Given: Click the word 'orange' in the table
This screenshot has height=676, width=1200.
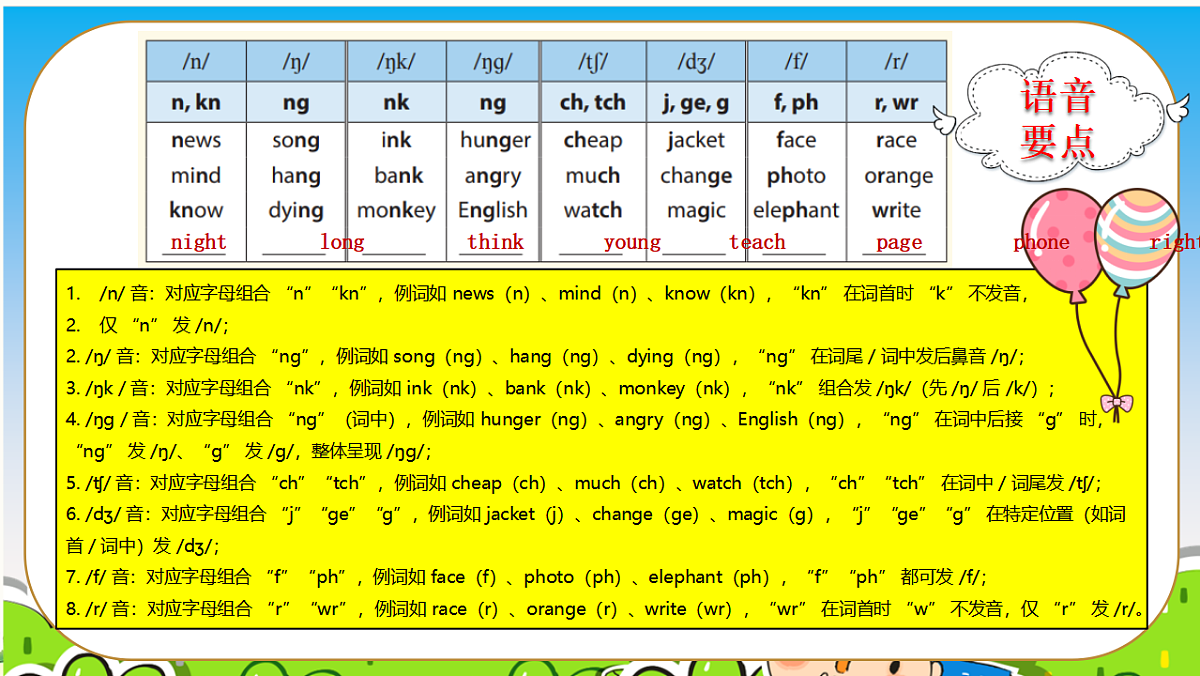Looking at the screenshot, I should click(x=899, y=177).
